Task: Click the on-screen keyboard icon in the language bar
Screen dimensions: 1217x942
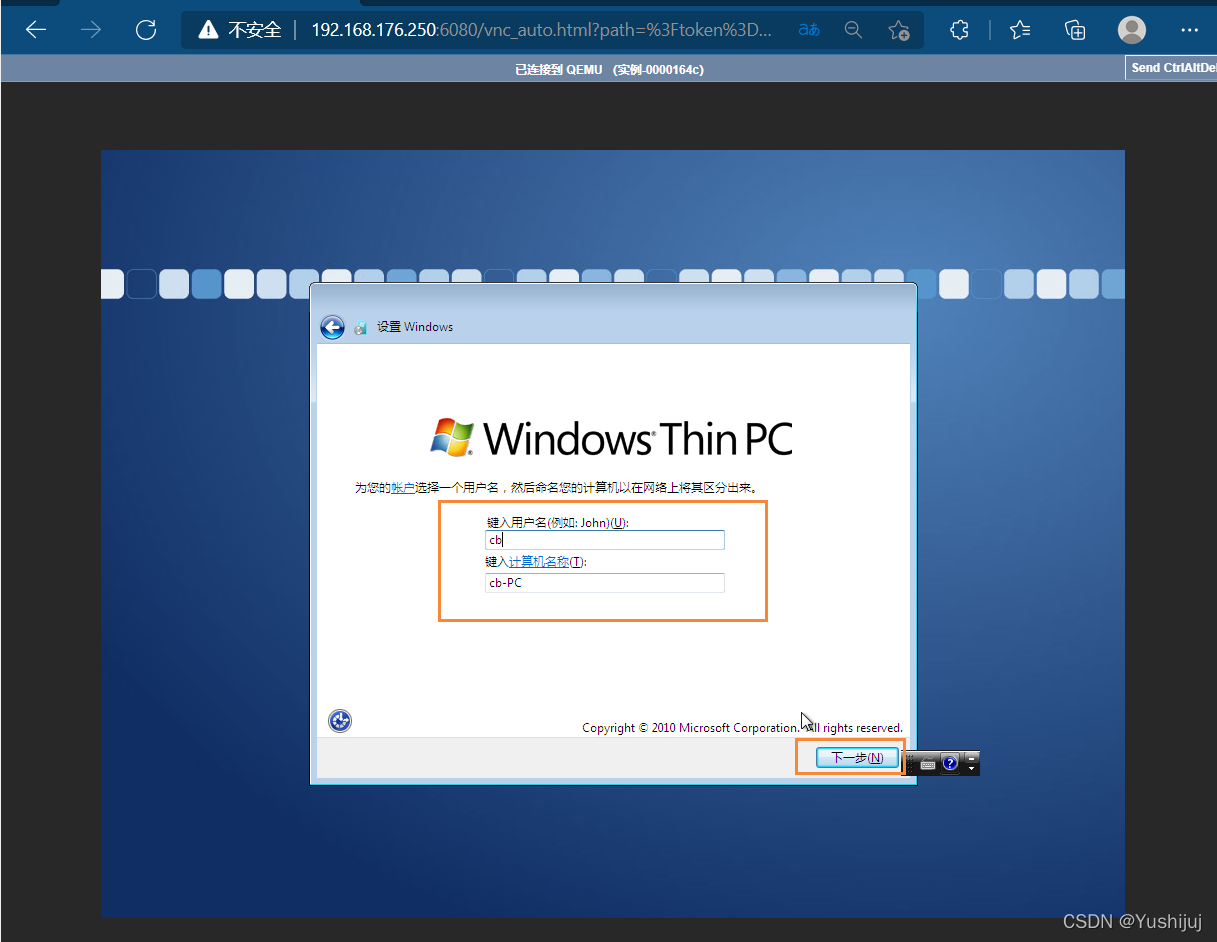Action: (928, 764)
